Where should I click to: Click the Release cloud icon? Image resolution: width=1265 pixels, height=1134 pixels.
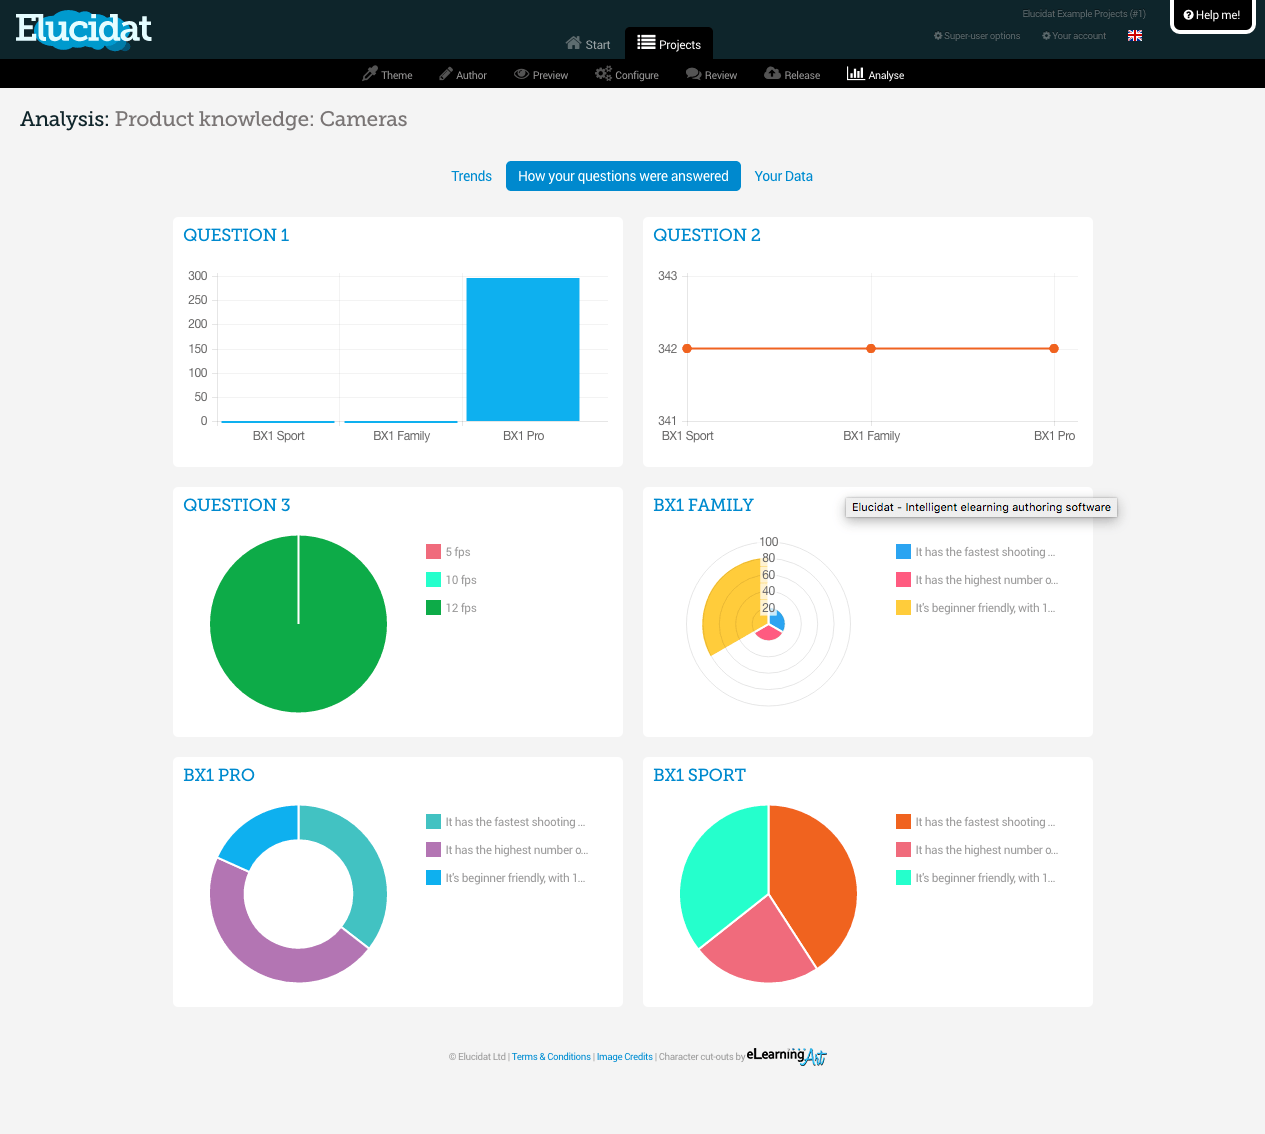tap(772, 74)
